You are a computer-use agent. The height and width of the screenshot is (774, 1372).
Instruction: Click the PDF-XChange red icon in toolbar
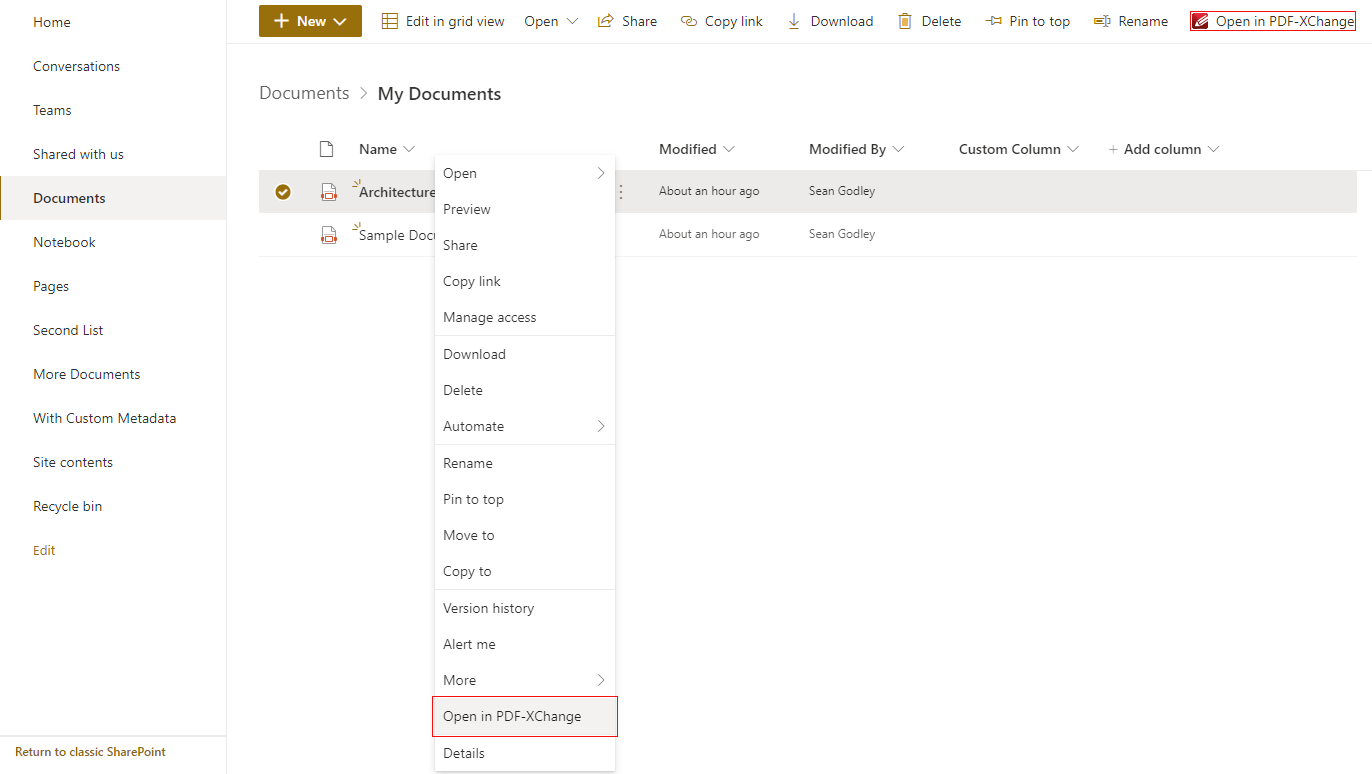click(1201, 21)
